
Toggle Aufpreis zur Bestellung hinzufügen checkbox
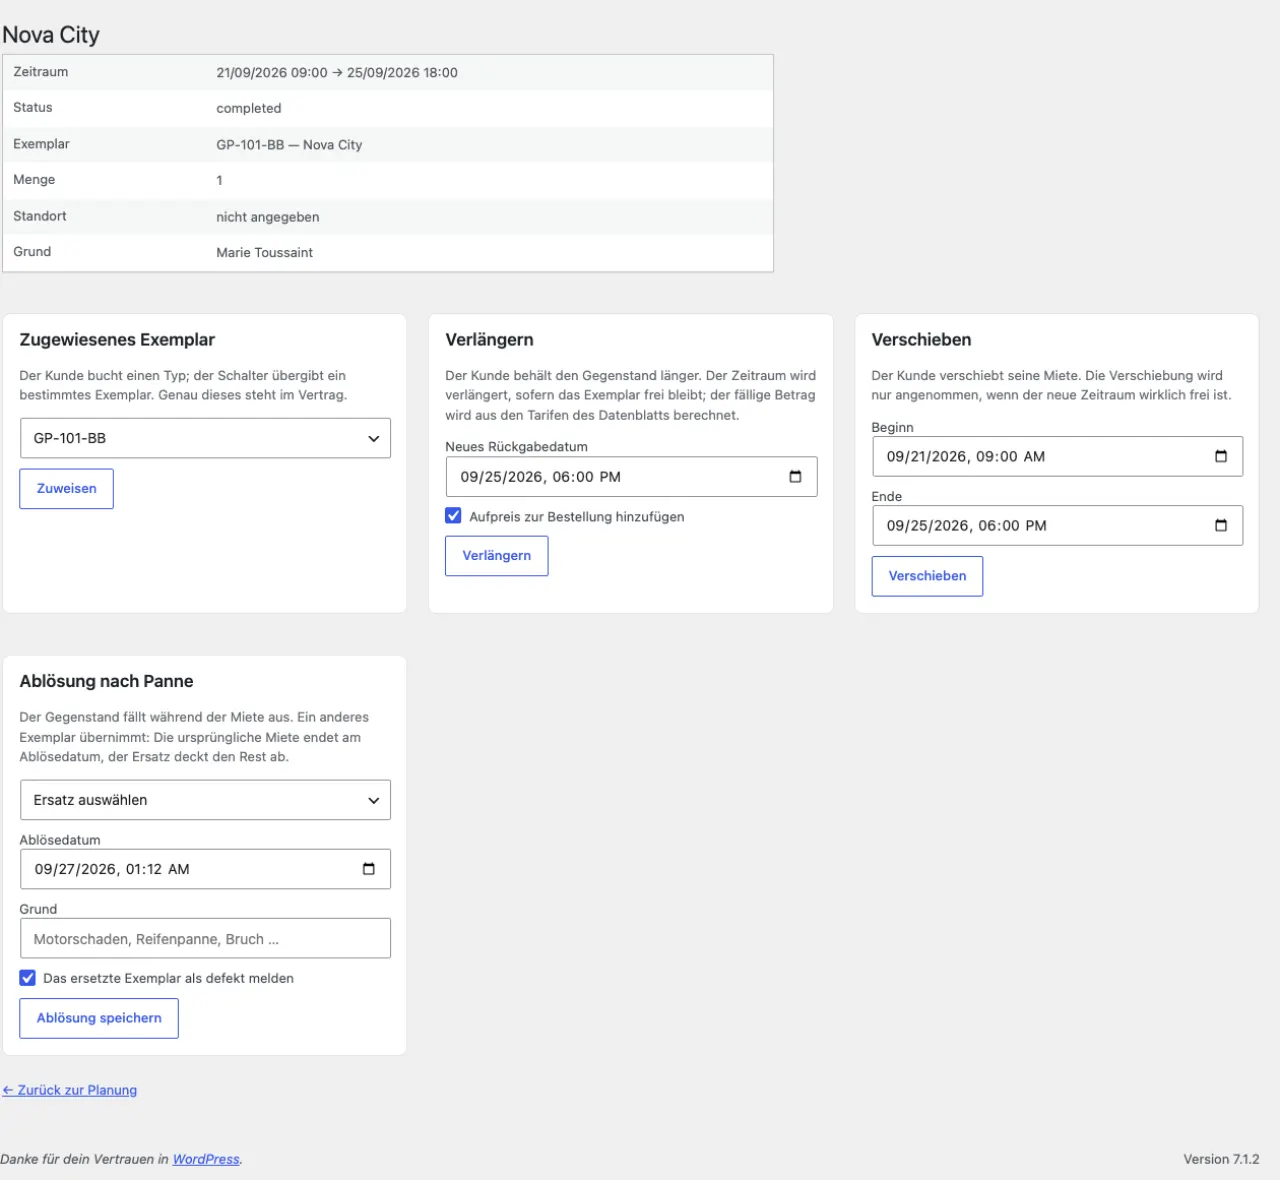[453, 516]
